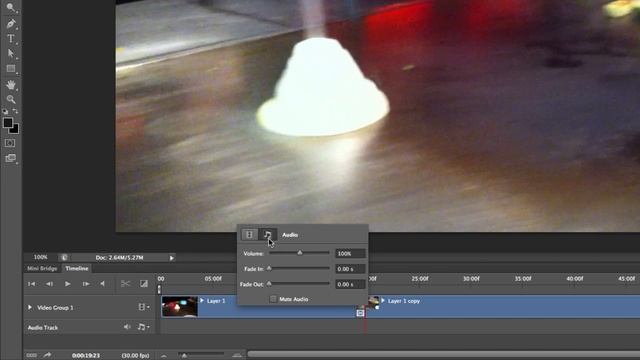640x360 pixels.
Task: Play the timeline video
Action: [68, 284]
